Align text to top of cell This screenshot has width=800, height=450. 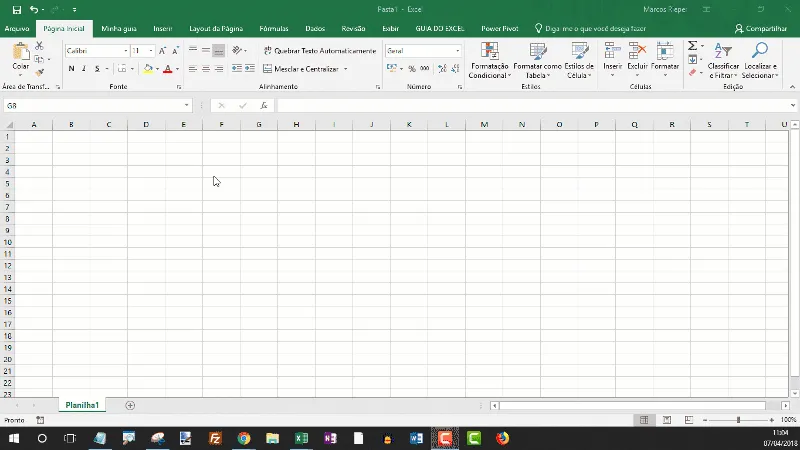coord(192,50)
